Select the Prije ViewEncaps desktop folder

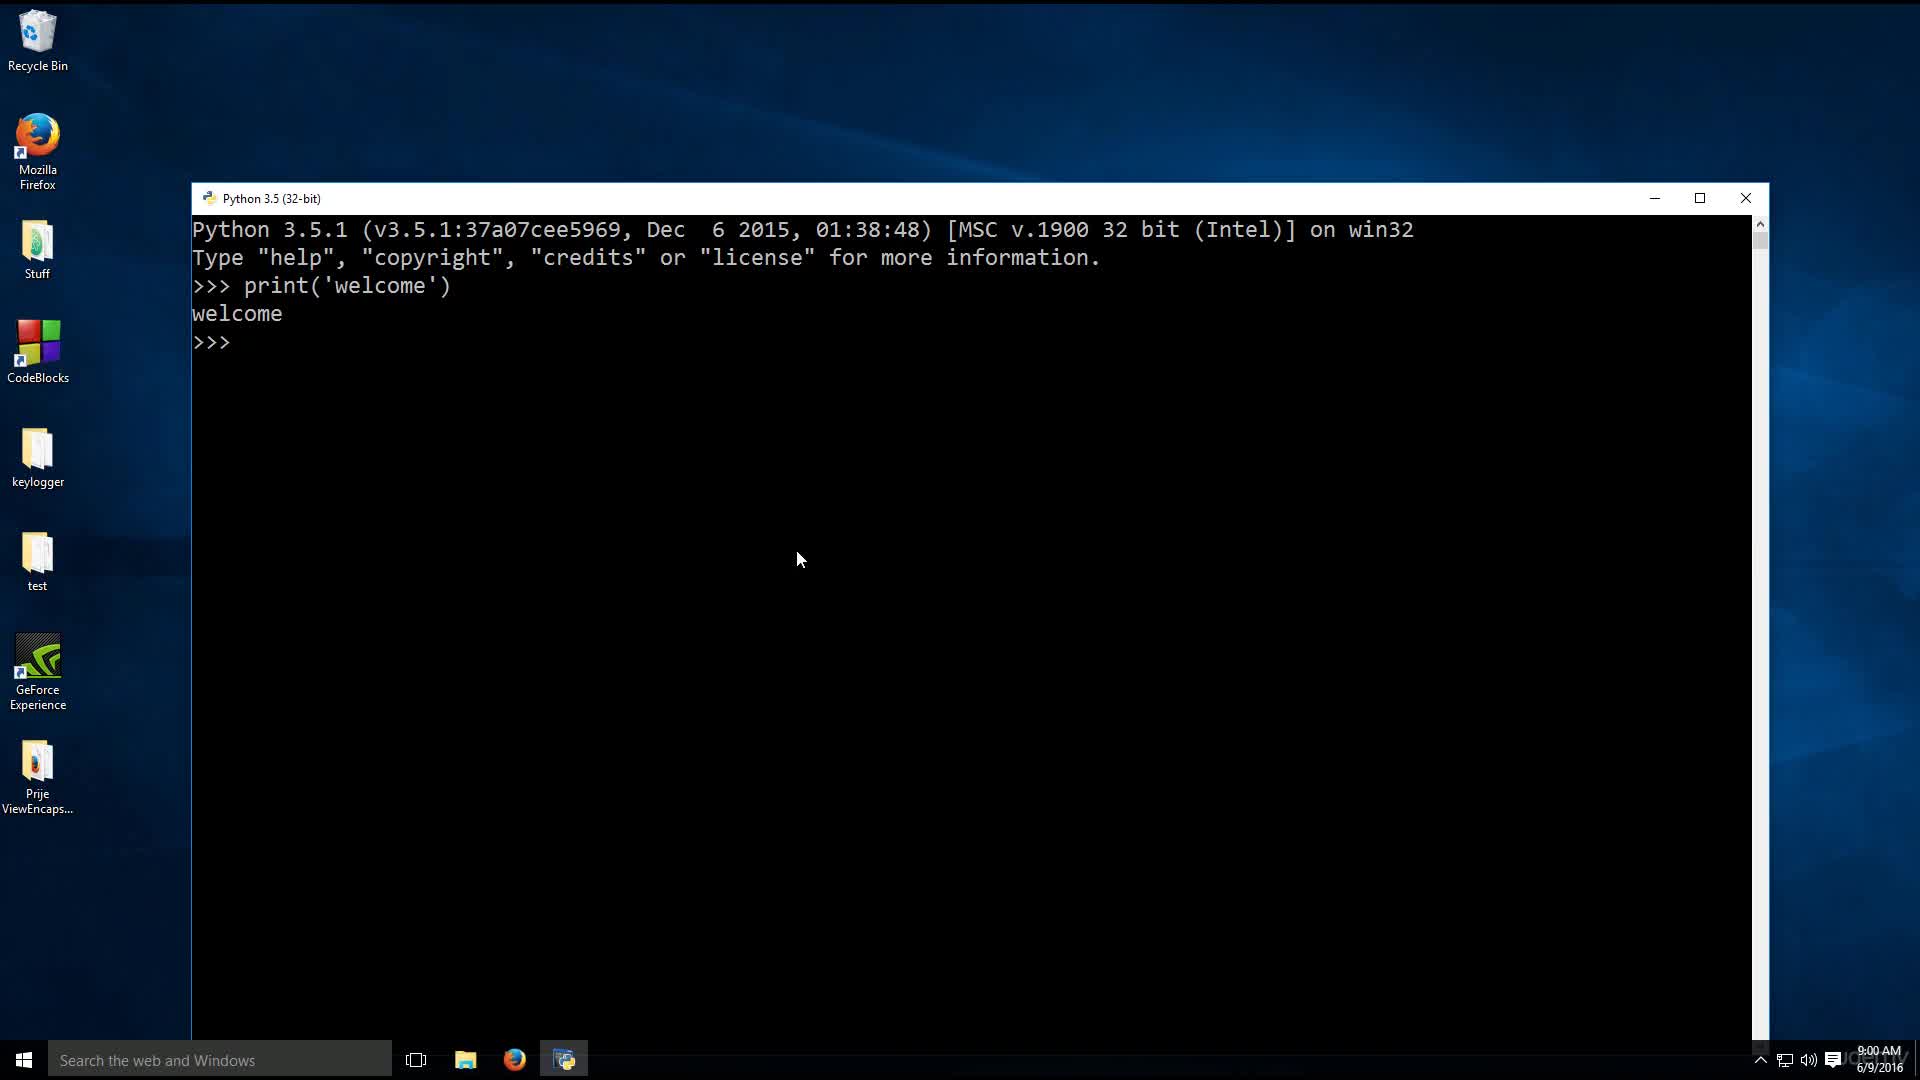[38, 778]
